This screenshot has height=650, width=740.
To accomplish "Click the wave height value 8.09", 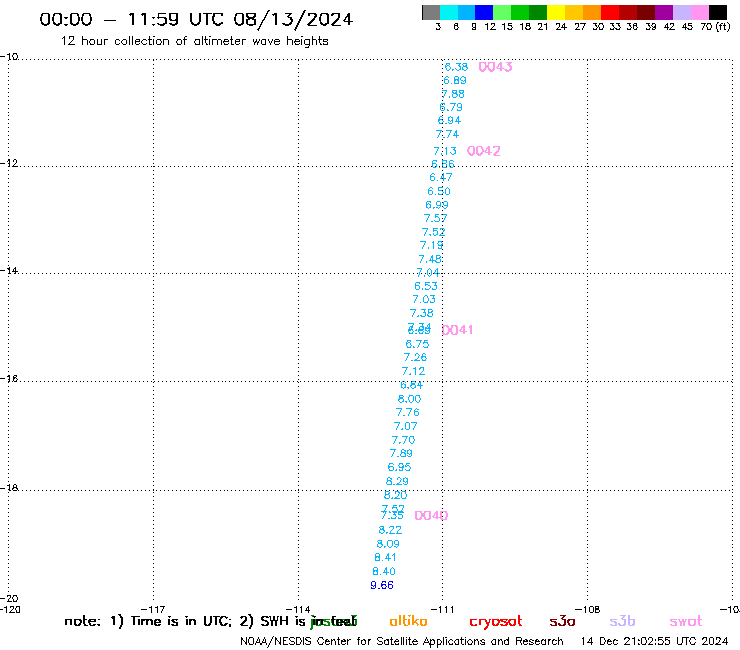I will tap(388, 544).
